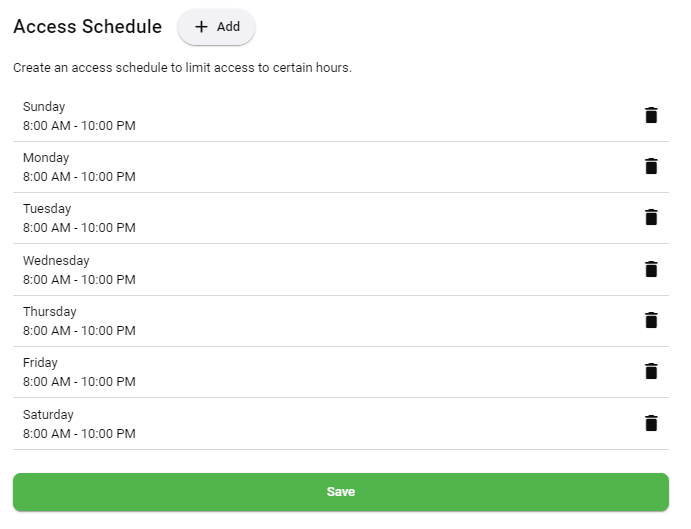Click the schedule description text
The width and height of the screenshot is (691, 529).
coord(182,69)
